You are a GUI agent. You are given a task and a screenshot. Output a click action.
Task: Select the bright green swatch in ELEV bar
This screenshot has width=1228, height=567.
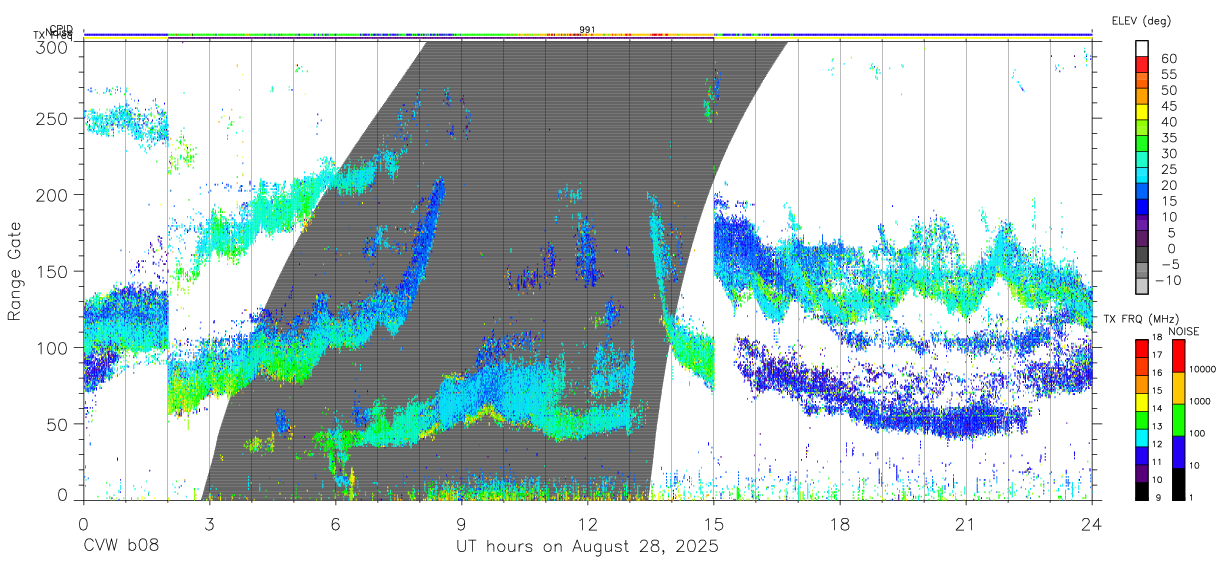pyautogui.click(x=1144, y=144)
